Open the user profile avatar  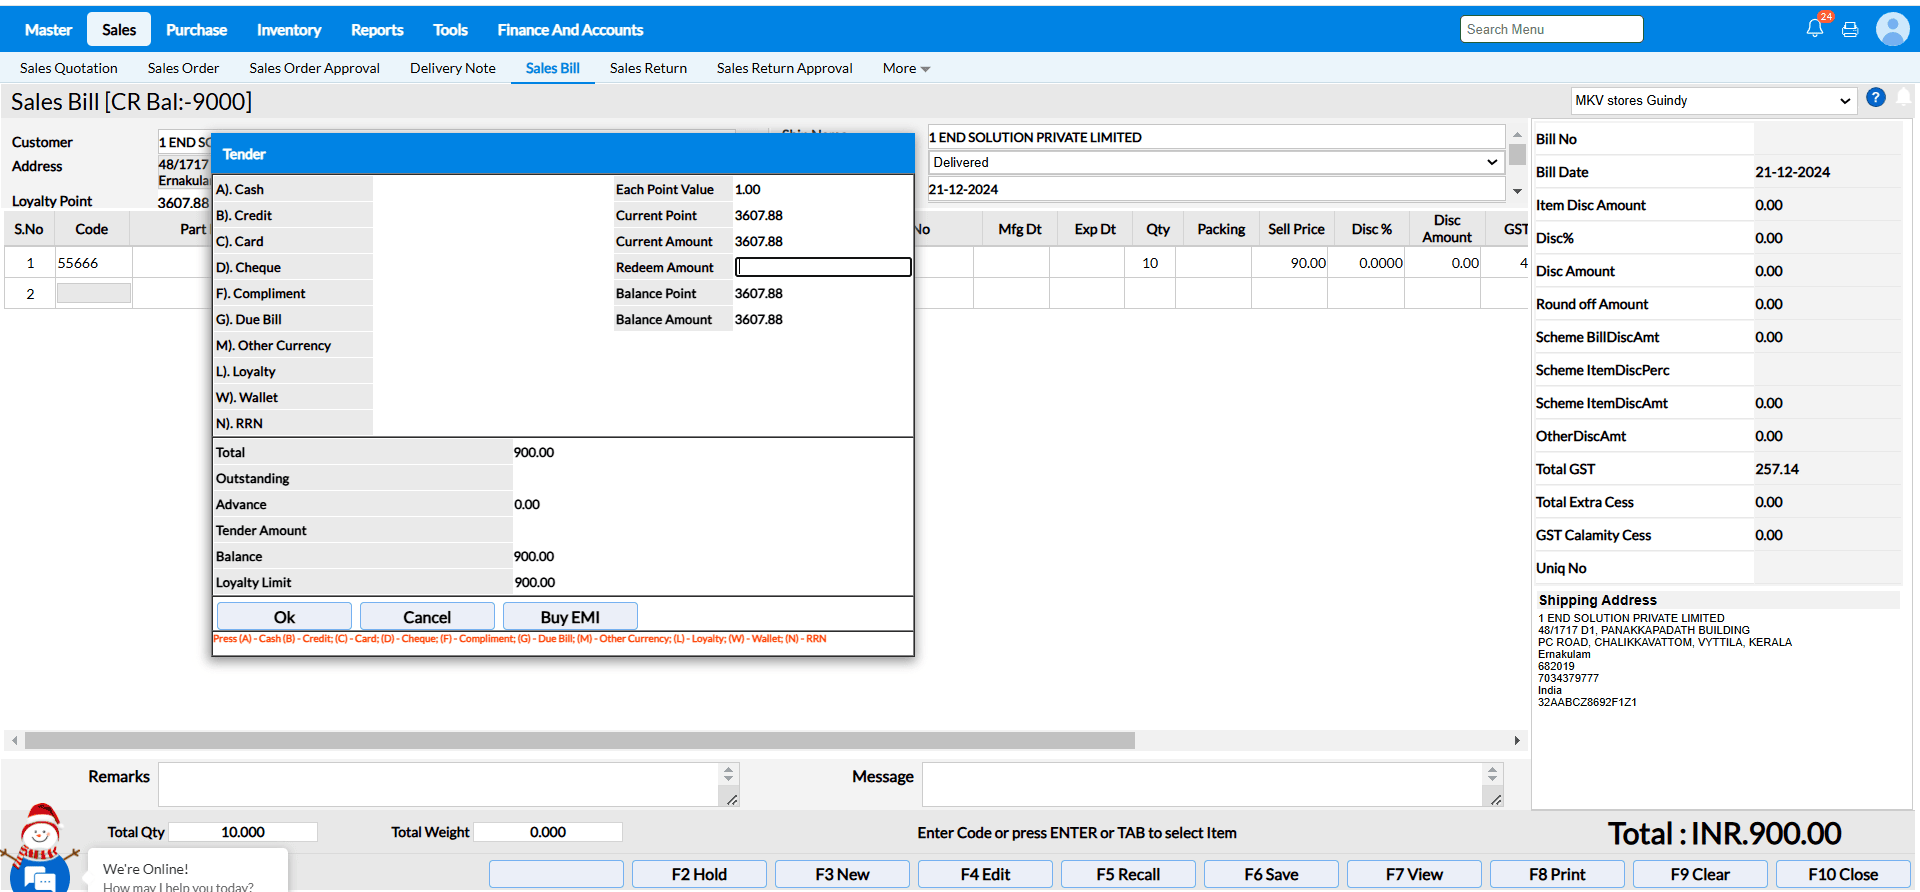point(1892,29)
